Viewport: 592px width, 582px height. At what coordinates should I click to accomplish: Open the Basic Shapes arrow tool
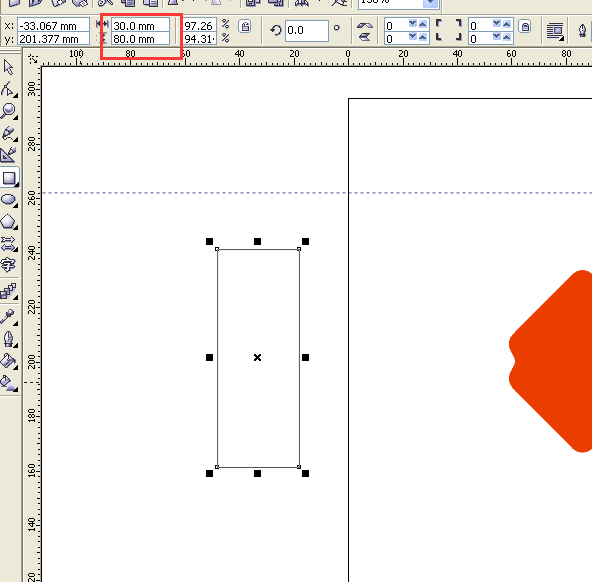pyautogui.click(x=8, y=243)
